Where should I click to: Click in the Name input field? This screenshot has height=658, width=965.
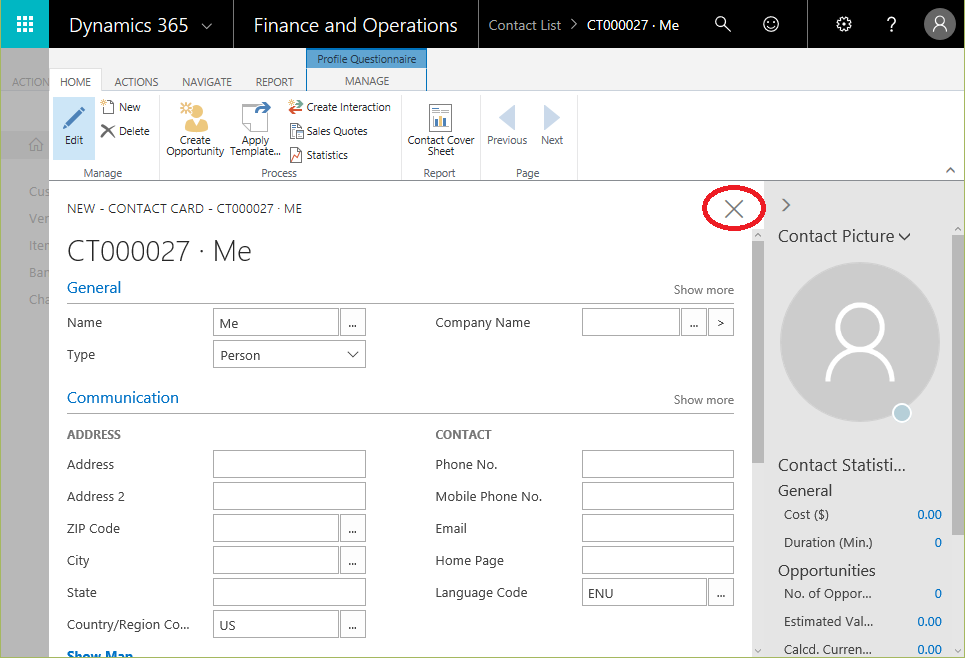click(x=276, y=323)
